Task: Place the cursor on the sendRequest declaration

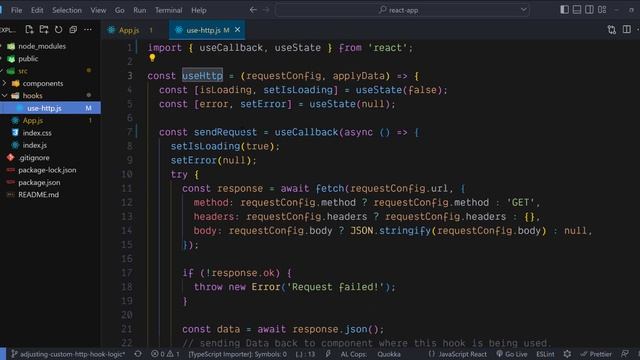Action: 225,132
